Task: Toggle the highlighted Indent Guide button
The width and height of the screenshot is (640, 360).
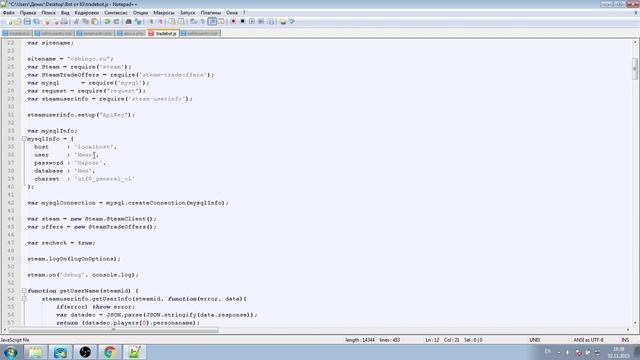Action: pos(212,21)
